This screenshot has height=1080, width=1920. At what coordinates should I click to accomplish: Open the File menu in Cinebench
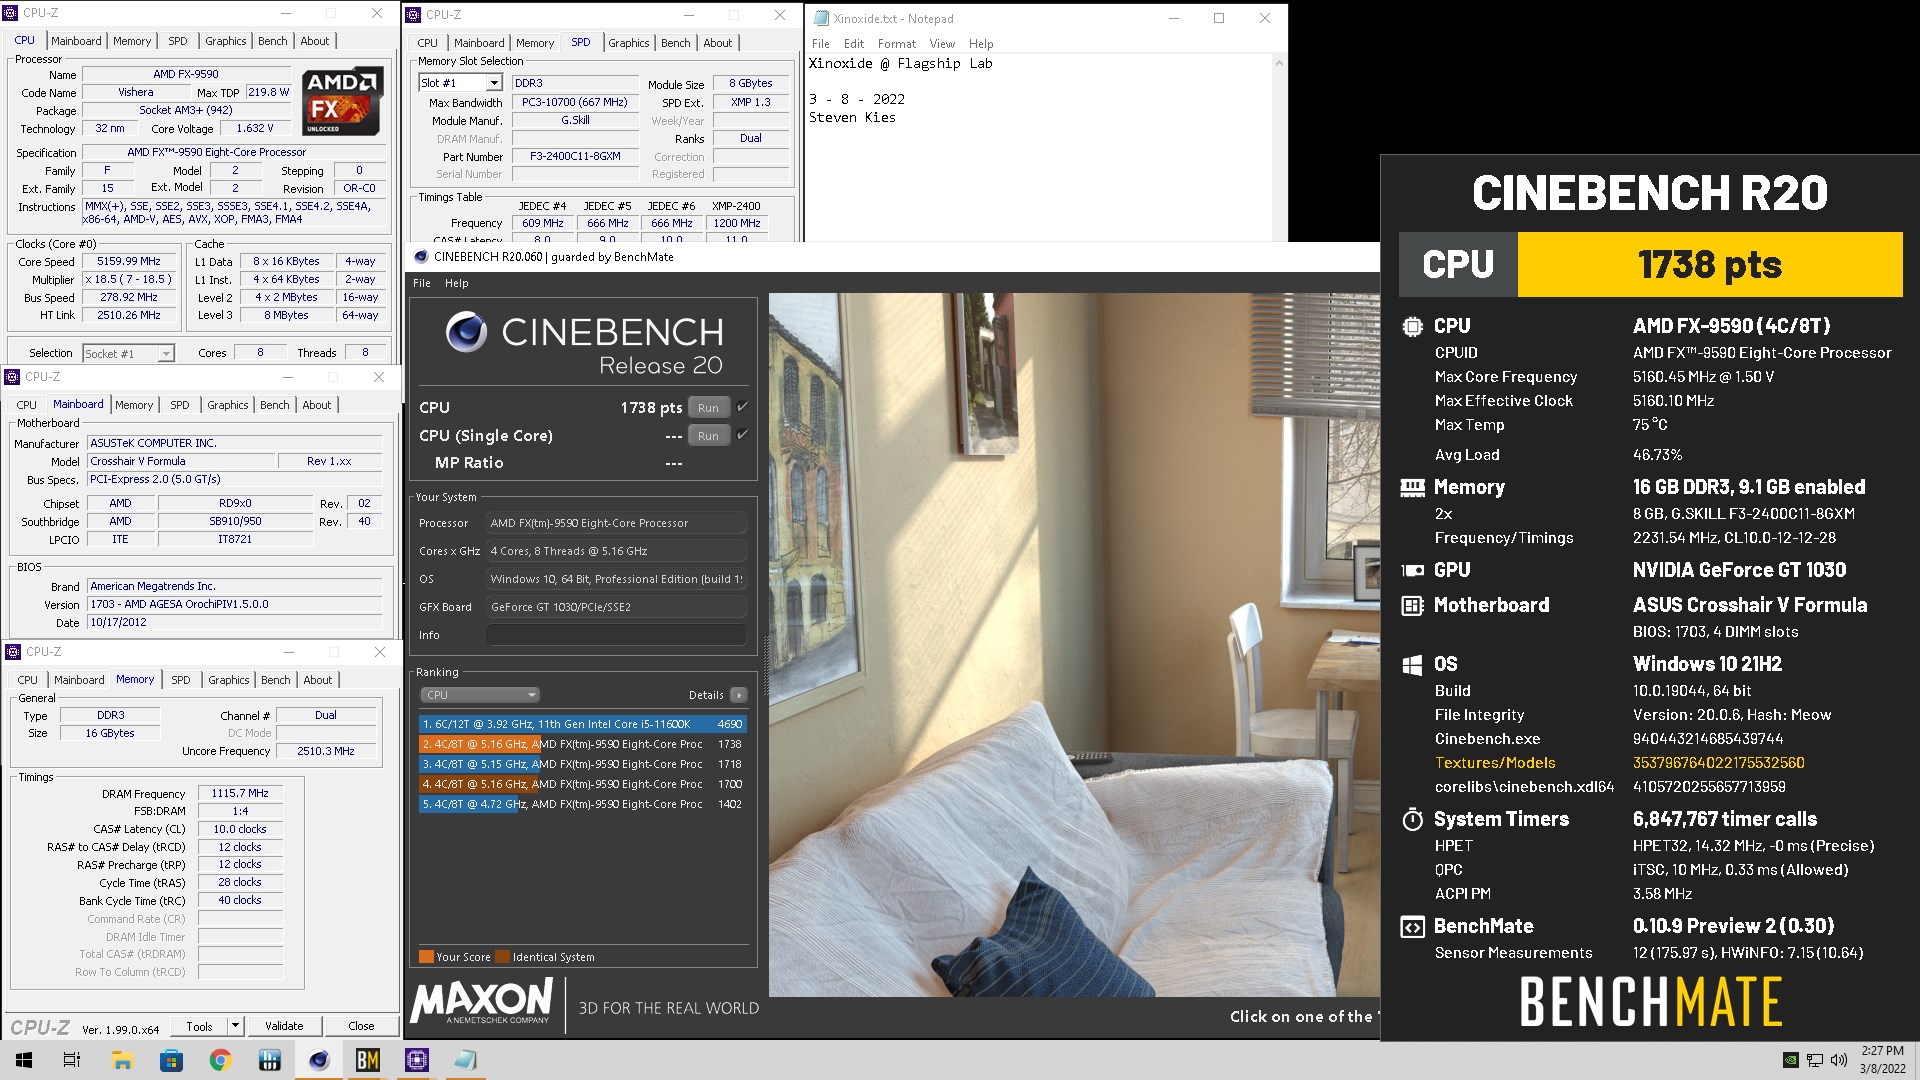pyautogui.click(x=422, y=283)
